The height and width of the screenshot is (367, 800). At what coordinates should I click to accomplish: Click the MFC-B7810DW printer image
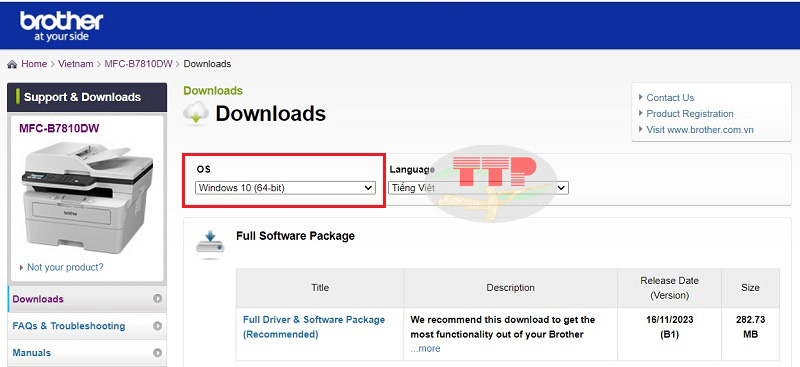(87, 197)
